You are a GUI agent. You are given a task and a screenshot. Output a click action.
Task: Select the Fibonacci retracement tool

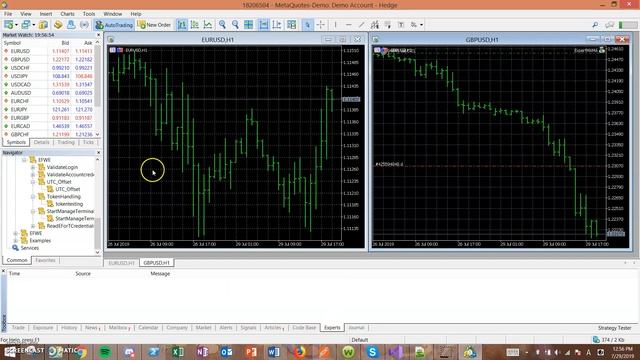point(387,25)
